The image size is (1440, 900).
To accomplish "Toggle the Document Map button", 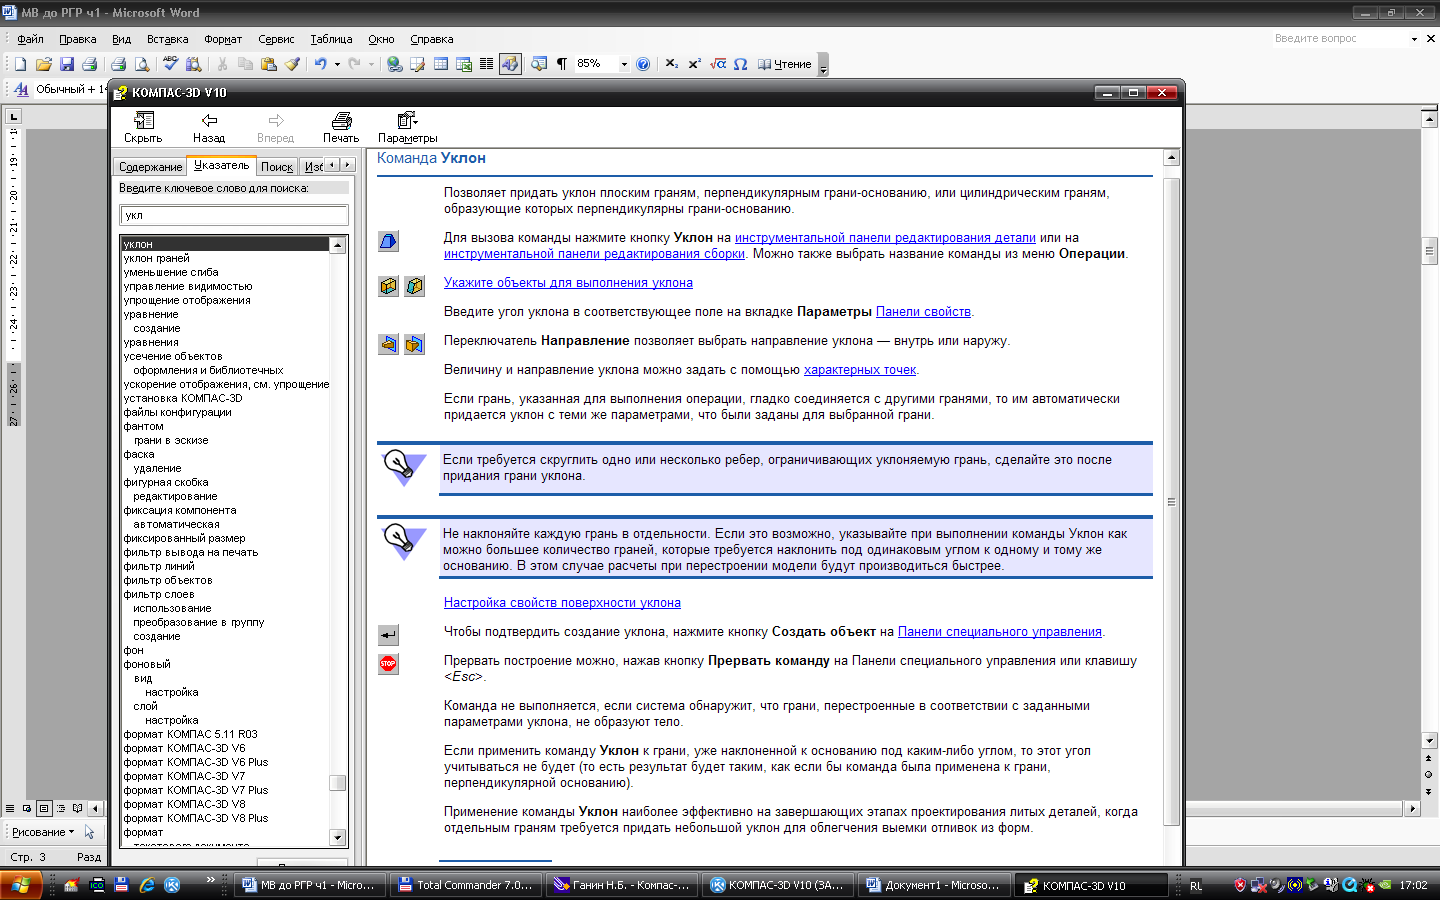I will (x=539, y=64).
